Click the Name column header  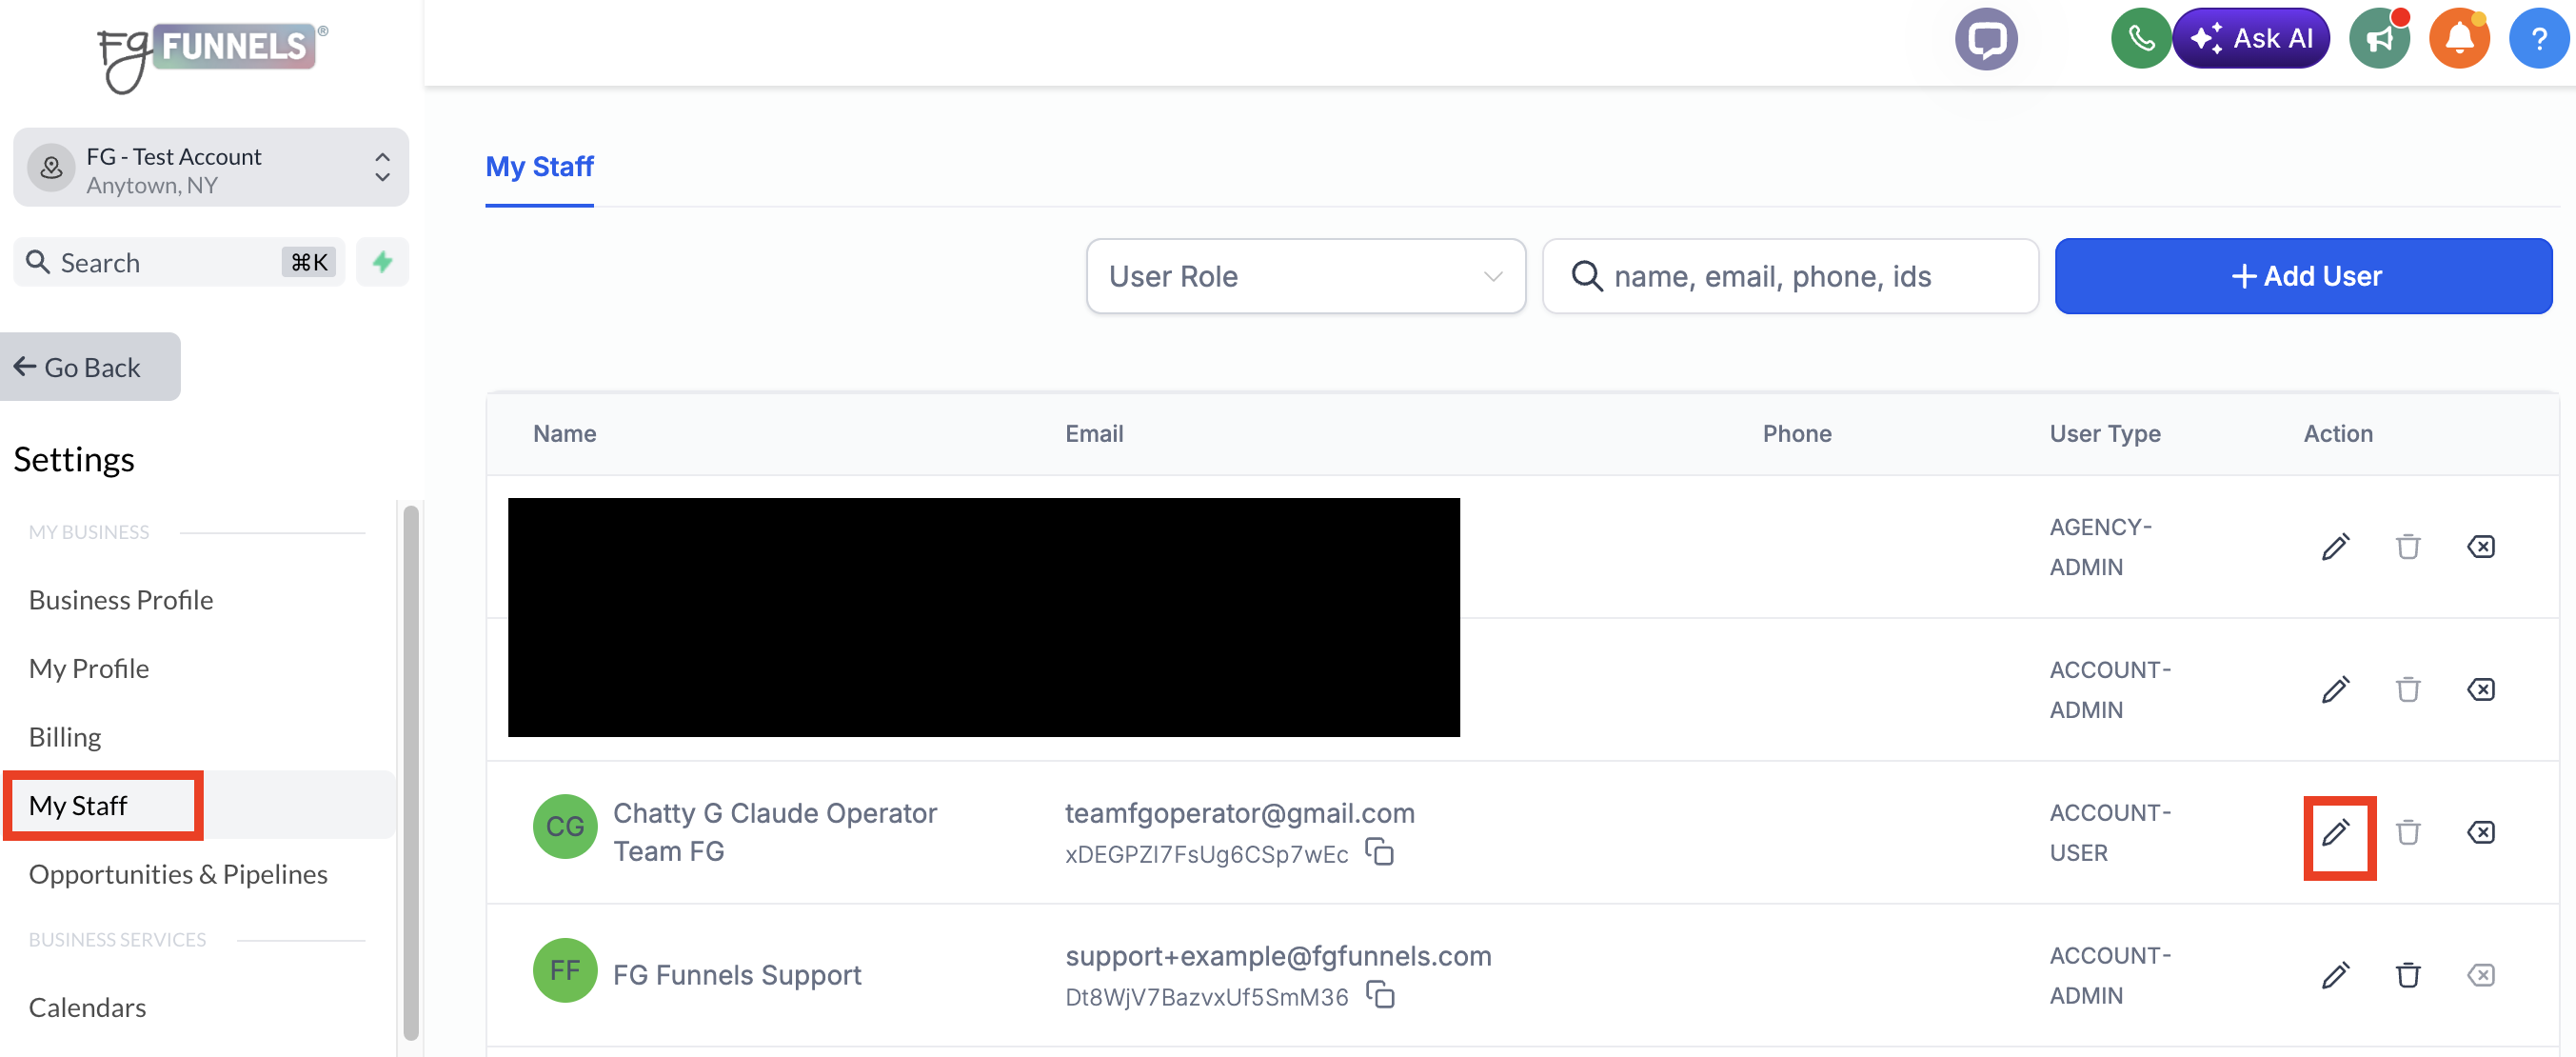(565, 434)
